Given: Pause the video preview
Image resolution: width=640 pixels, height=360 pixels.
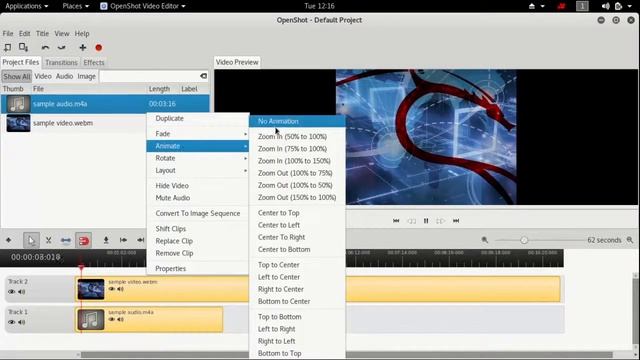Looking at the screenshot, I should (426, 221).
